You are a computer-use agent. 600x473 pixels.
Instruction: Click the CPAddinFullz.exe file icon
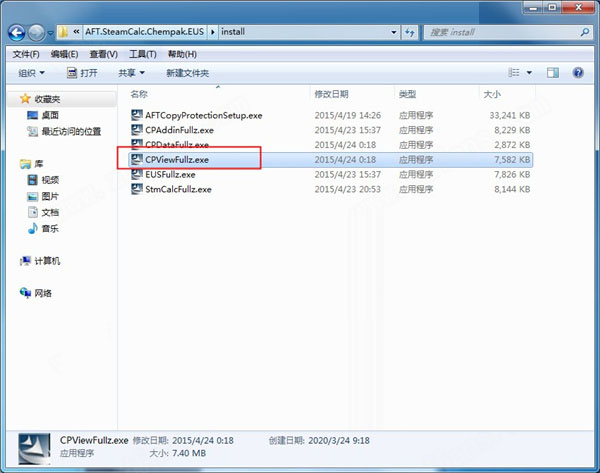[137, 130]
